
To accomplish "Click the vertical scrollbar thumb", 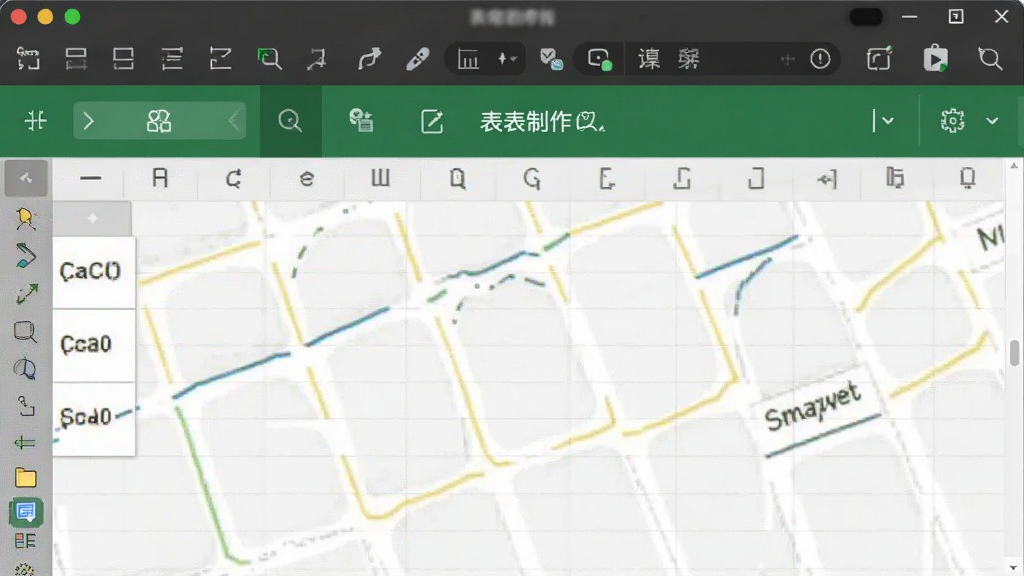I will 1014,353.
